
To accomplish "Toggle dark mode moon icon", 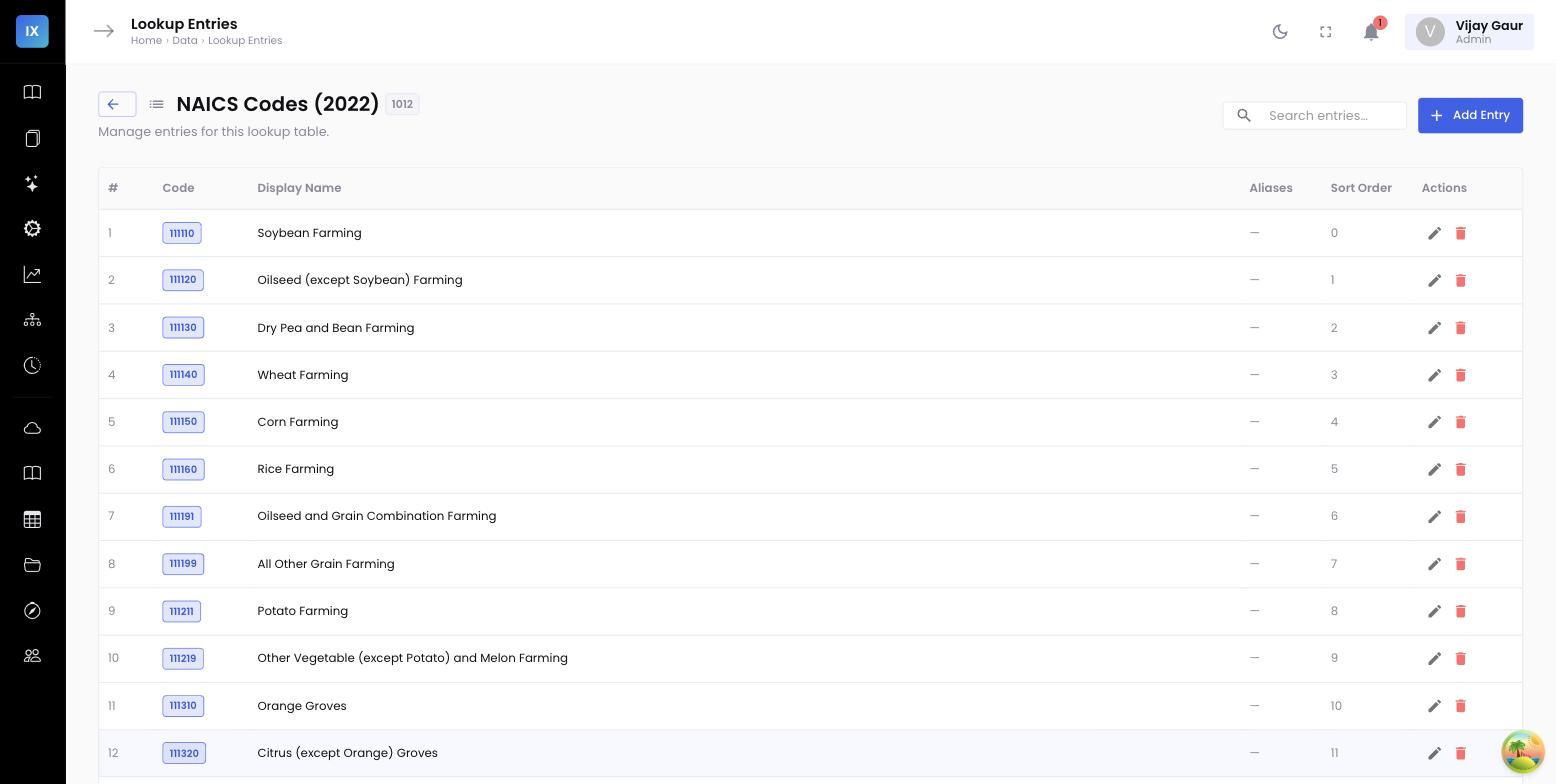I will click(x=1280, y=31).
